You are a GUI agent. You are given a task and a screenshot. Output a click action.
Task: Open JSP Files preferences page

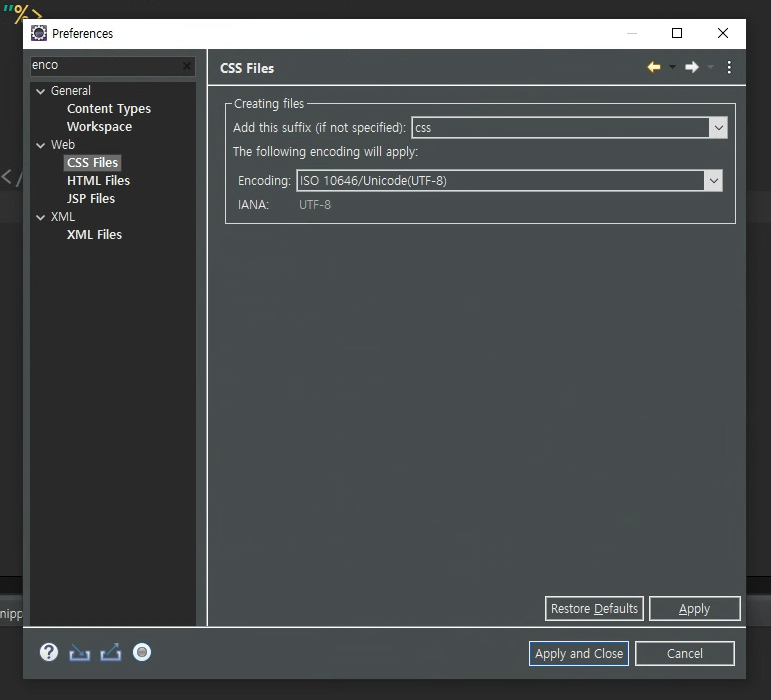[x=90, y=199]
